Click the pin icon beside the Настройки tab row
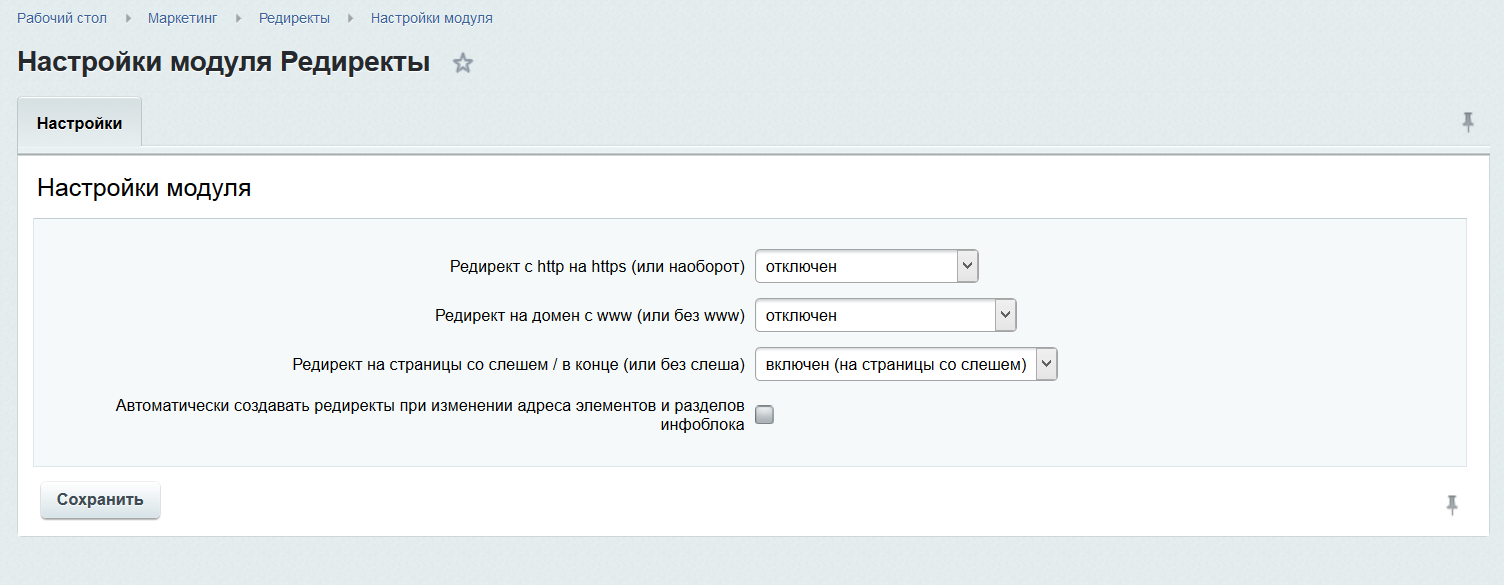The width and height of the screenshot is (1504, 585). tap(1467, 122)
